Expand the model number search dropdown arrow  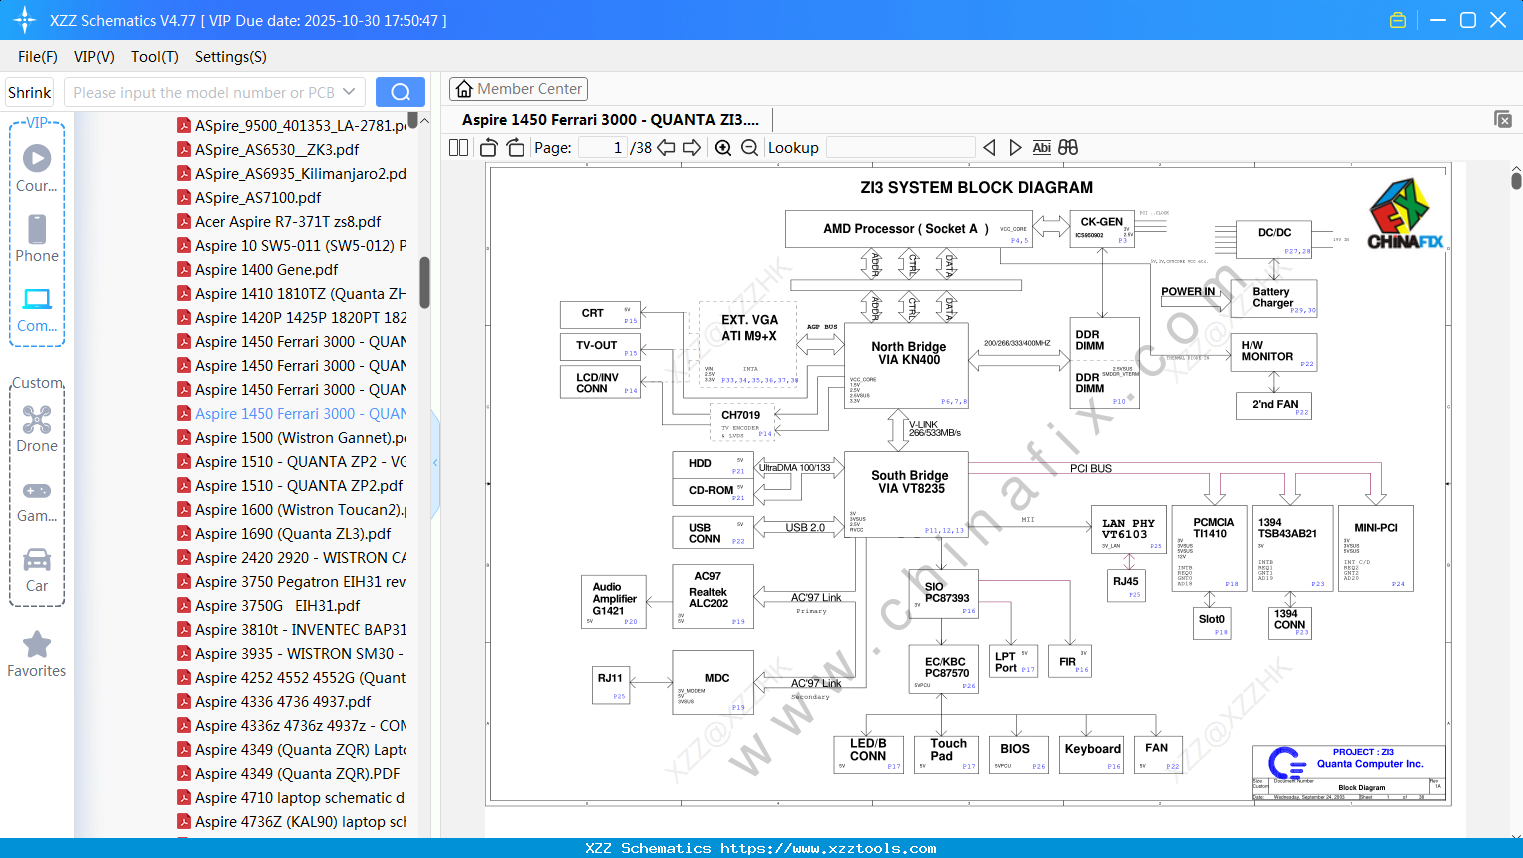[349, 92]
